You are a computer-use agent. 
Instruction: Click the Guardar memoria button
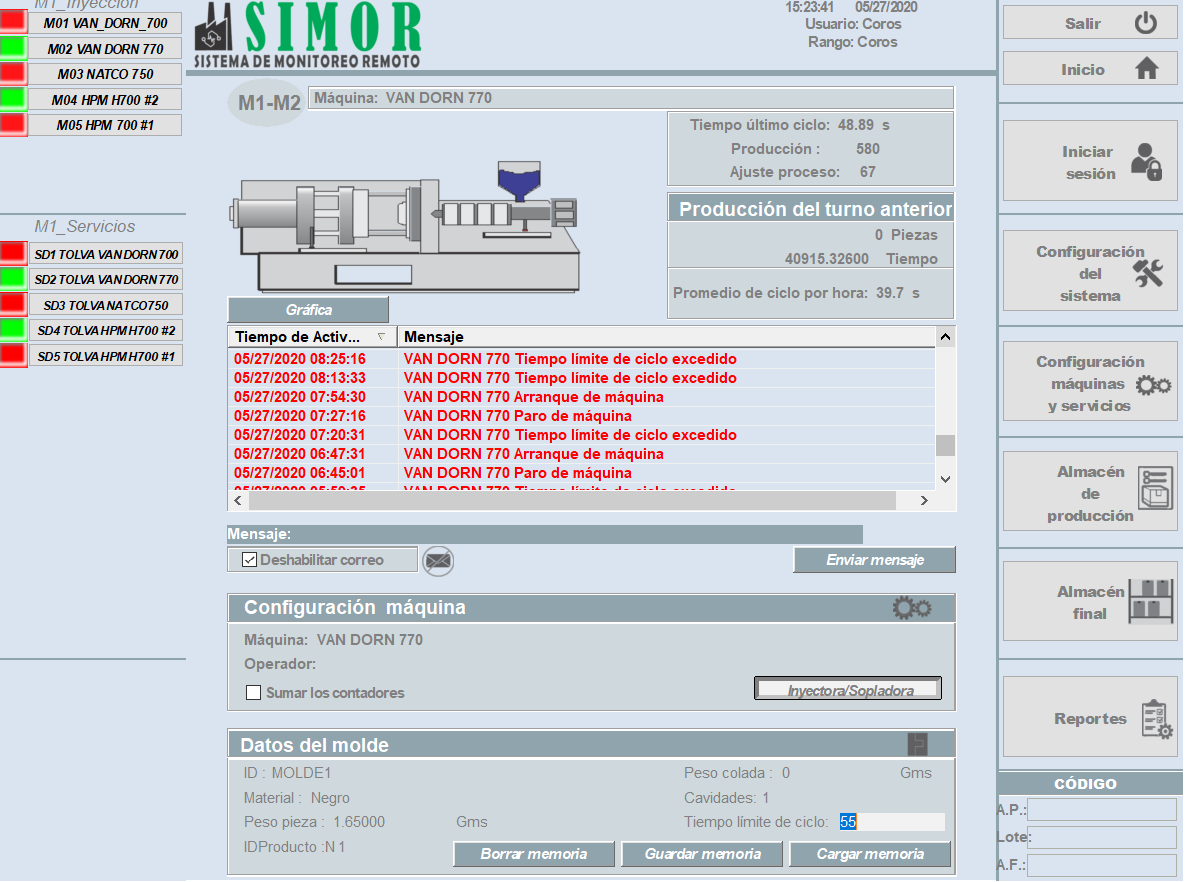pyautogui.click(x=702, y=854)
